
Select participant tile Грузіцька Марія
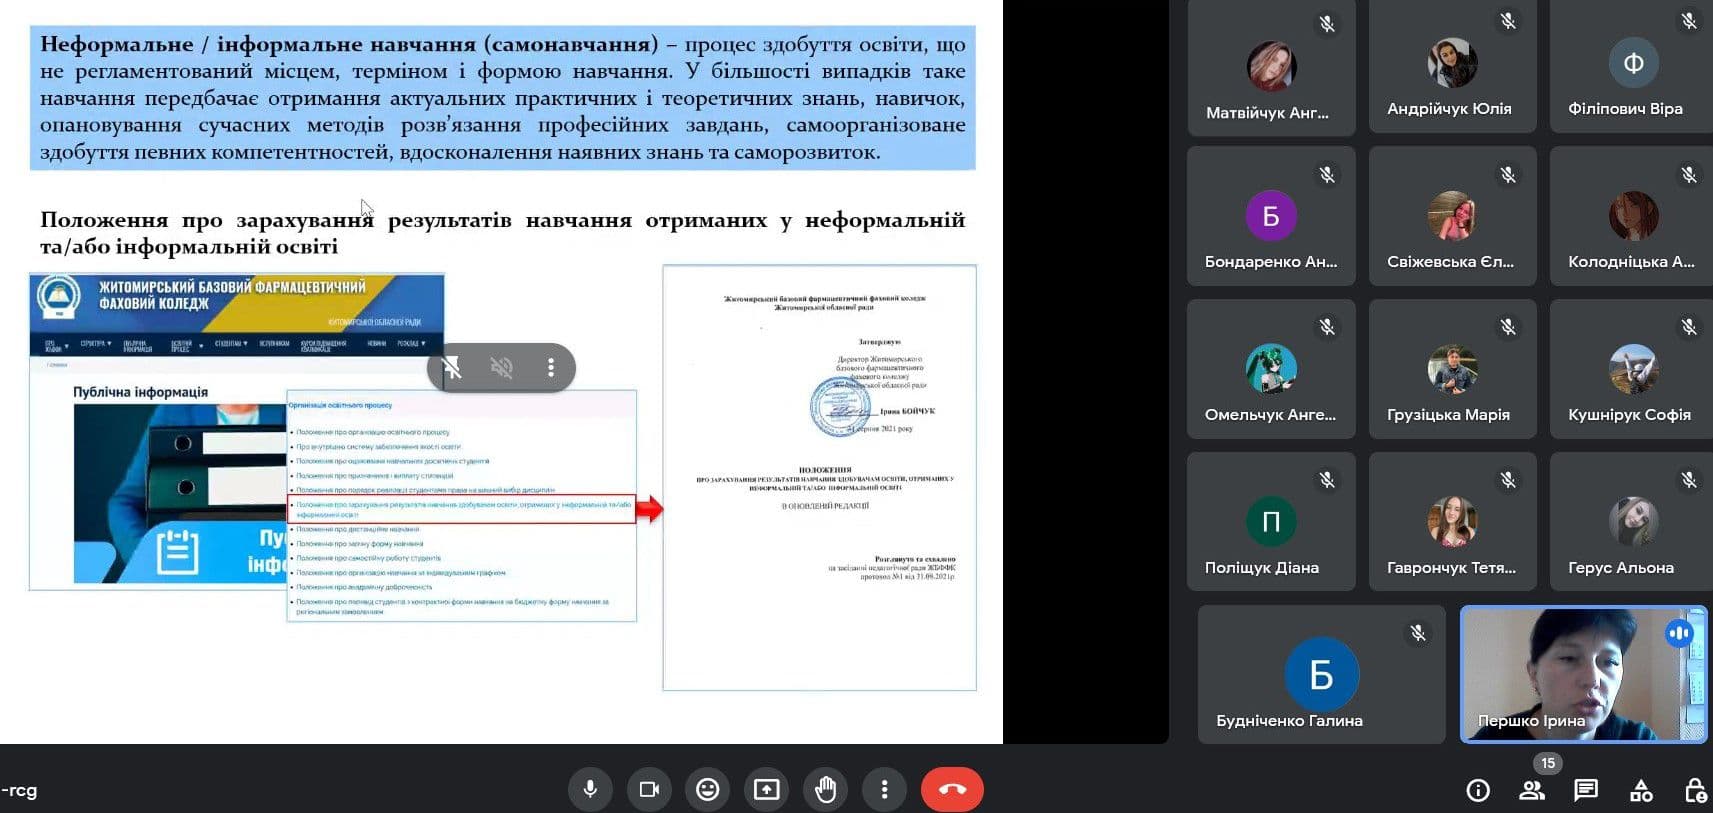[x=1452, y=369]
